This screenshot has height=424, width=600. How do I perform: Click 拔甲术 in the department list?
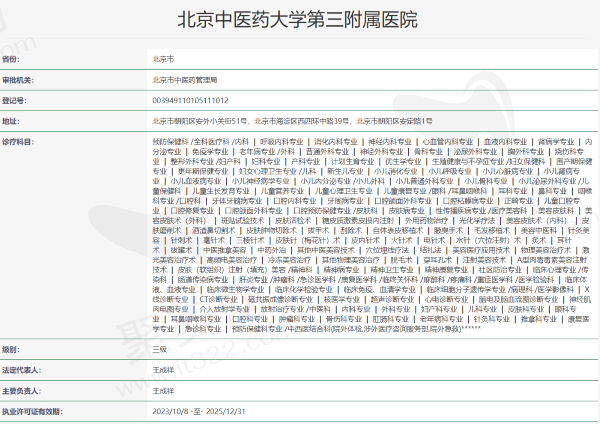318,231
